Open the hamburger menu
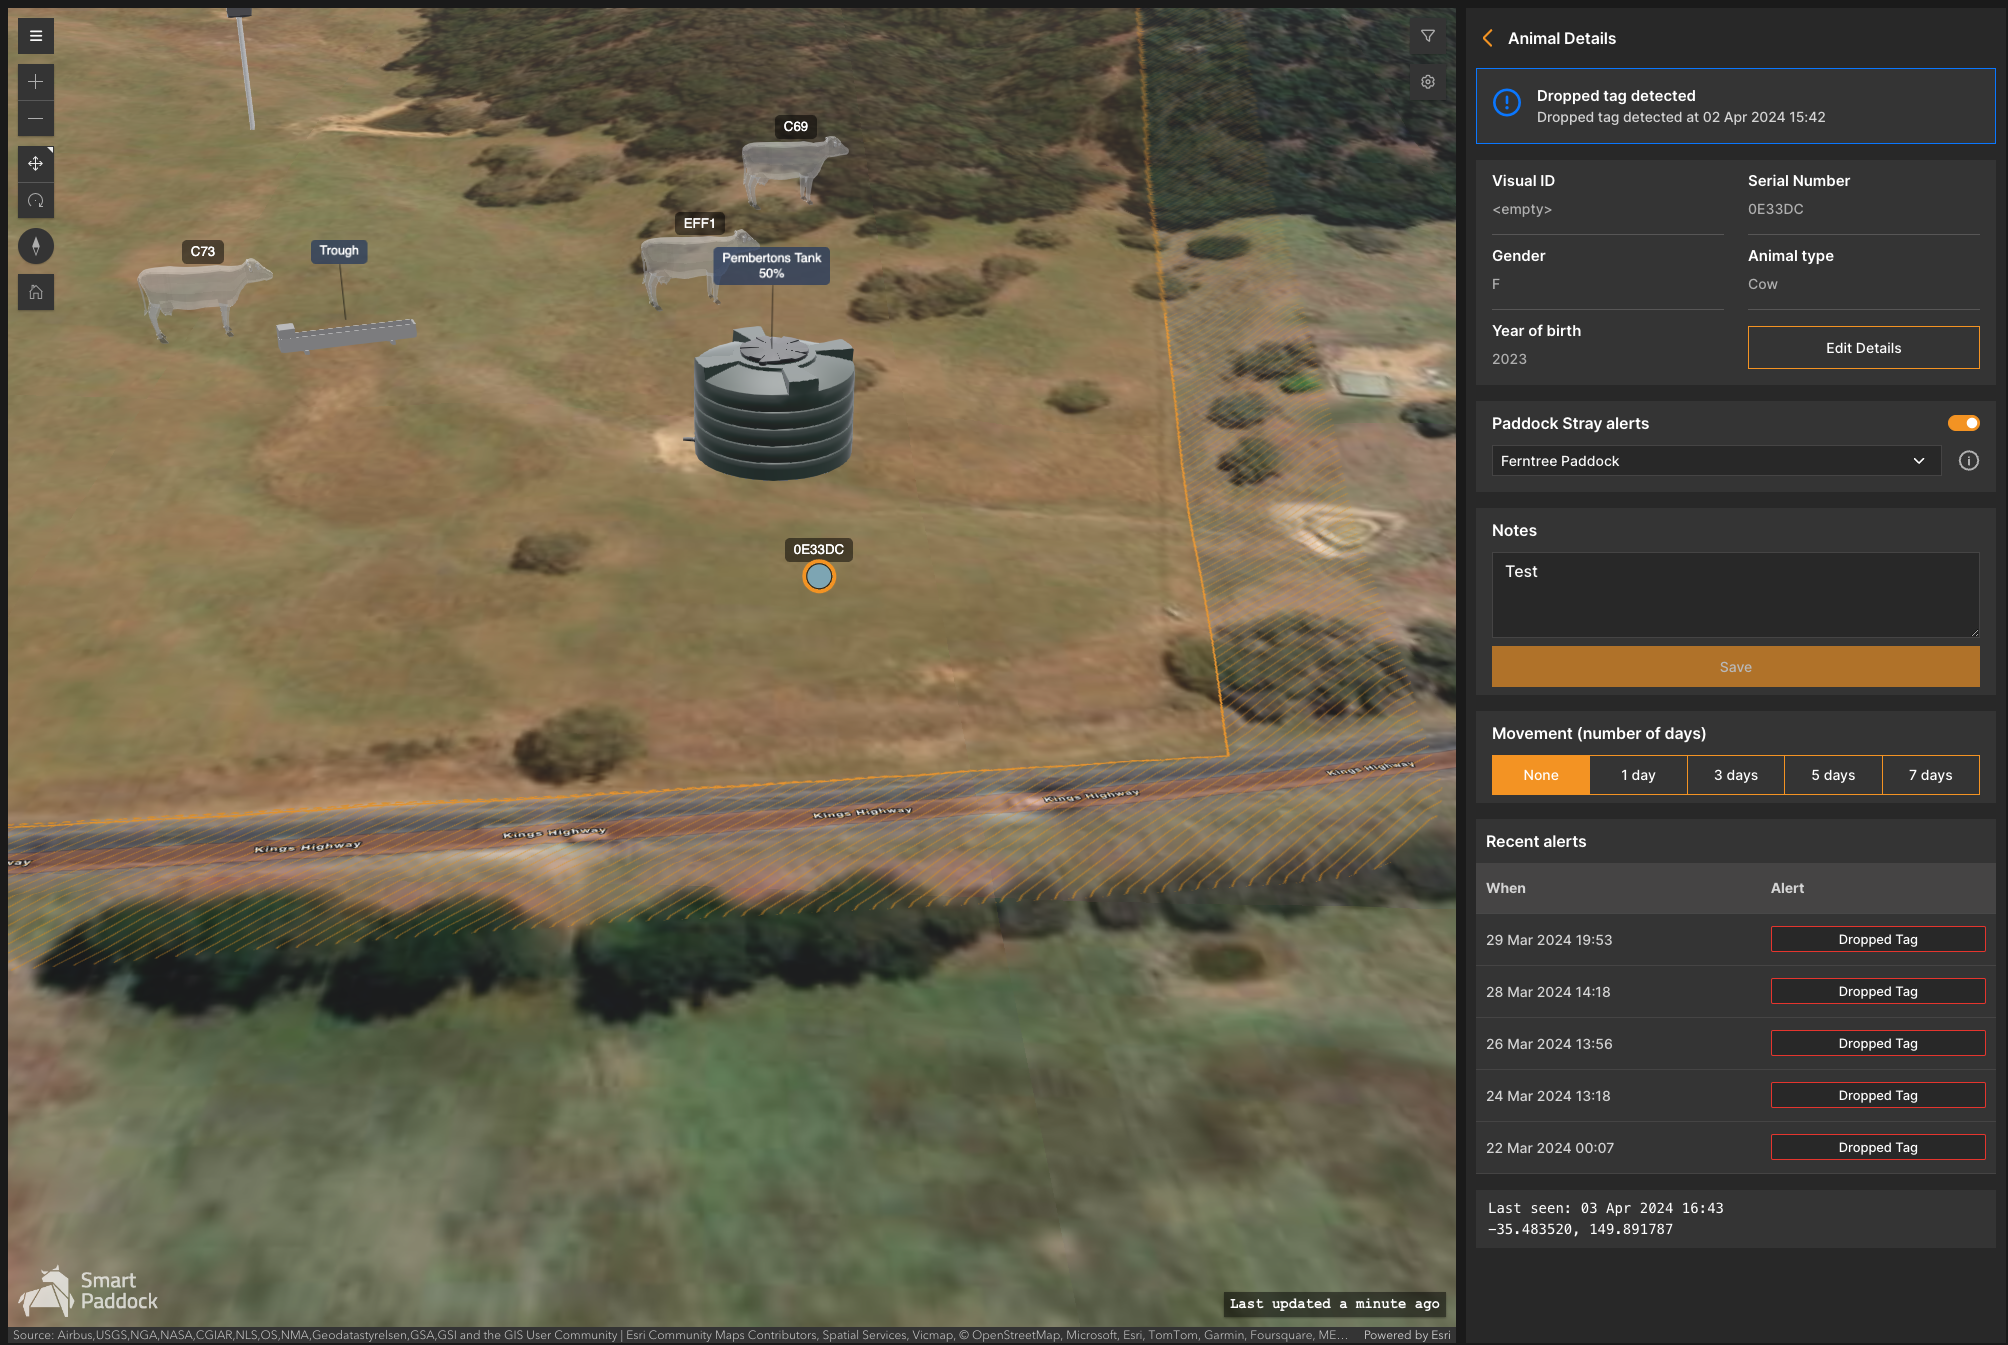Screen dimensions: 2008x1345 pyautogui.click(x=36, y=36)
